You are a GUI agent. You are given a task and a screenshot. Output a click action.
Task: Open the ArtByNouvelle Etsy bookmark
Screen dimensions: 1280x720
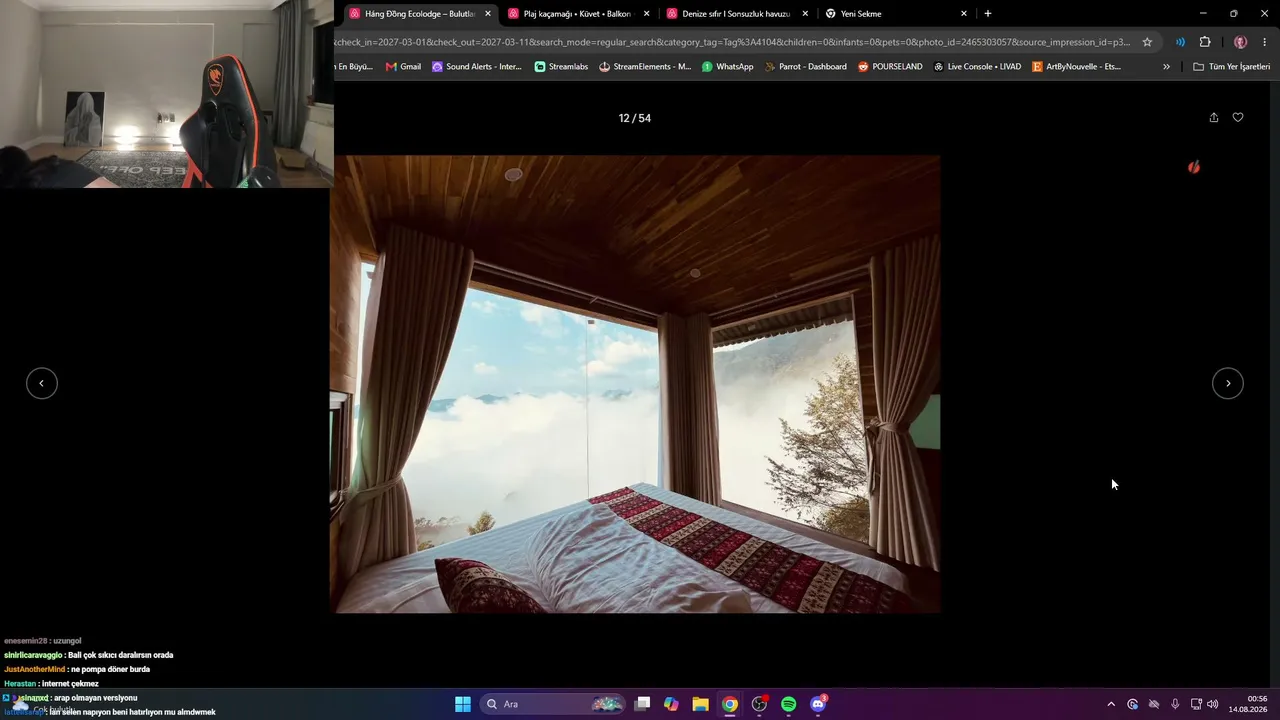click(1076, 67)
